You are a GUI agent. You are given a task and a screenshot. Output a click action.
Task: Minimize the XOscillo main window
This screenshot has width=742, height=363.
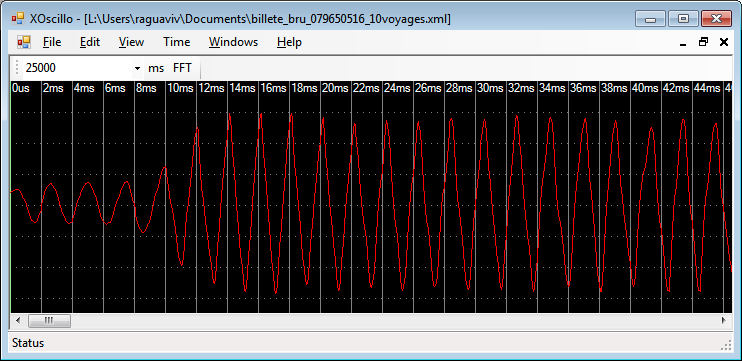point(651,19)
